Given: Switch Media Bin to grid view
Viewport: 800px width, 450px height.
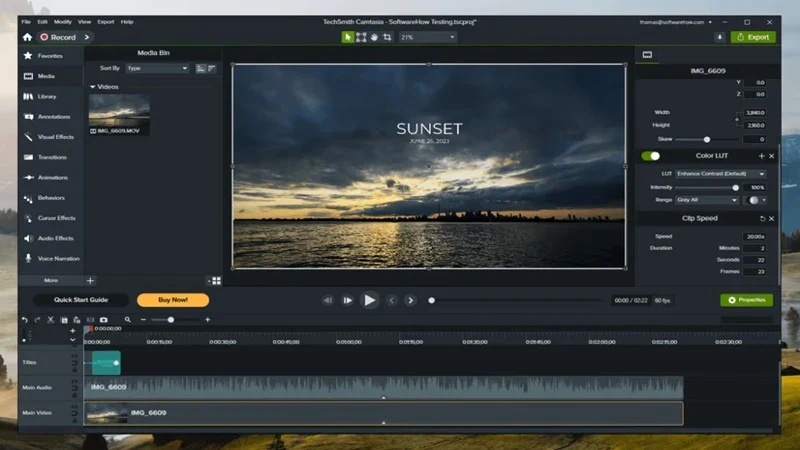Looking at the screenshot, I should point(216,281).
